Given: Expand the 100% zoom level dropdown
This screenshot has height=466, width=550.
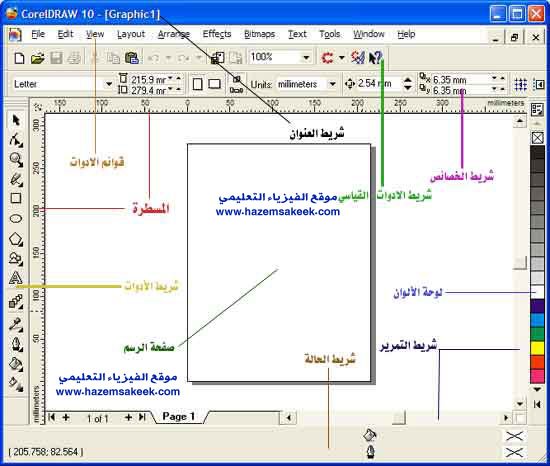Looking at the screenshot, I should pos(280,57).
